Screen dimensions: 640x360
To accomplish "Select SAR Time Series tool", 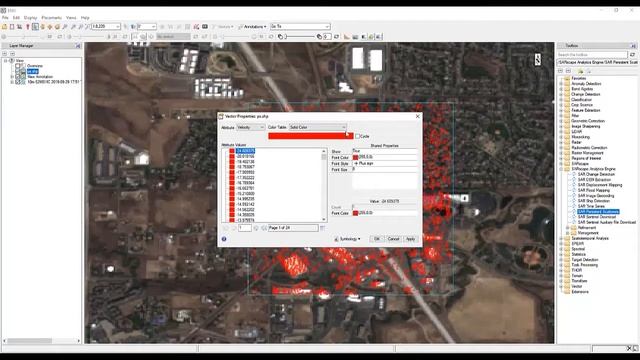I will pos(591,206).
